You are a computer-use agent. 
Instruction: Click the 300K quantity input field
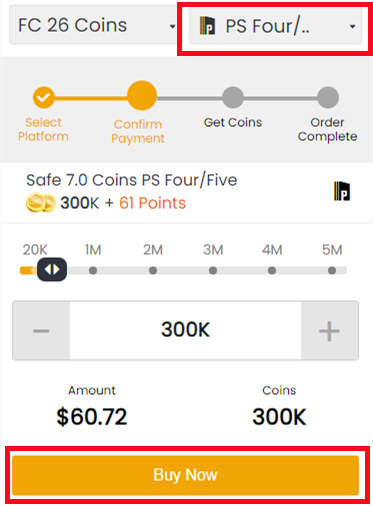[185, 331]
